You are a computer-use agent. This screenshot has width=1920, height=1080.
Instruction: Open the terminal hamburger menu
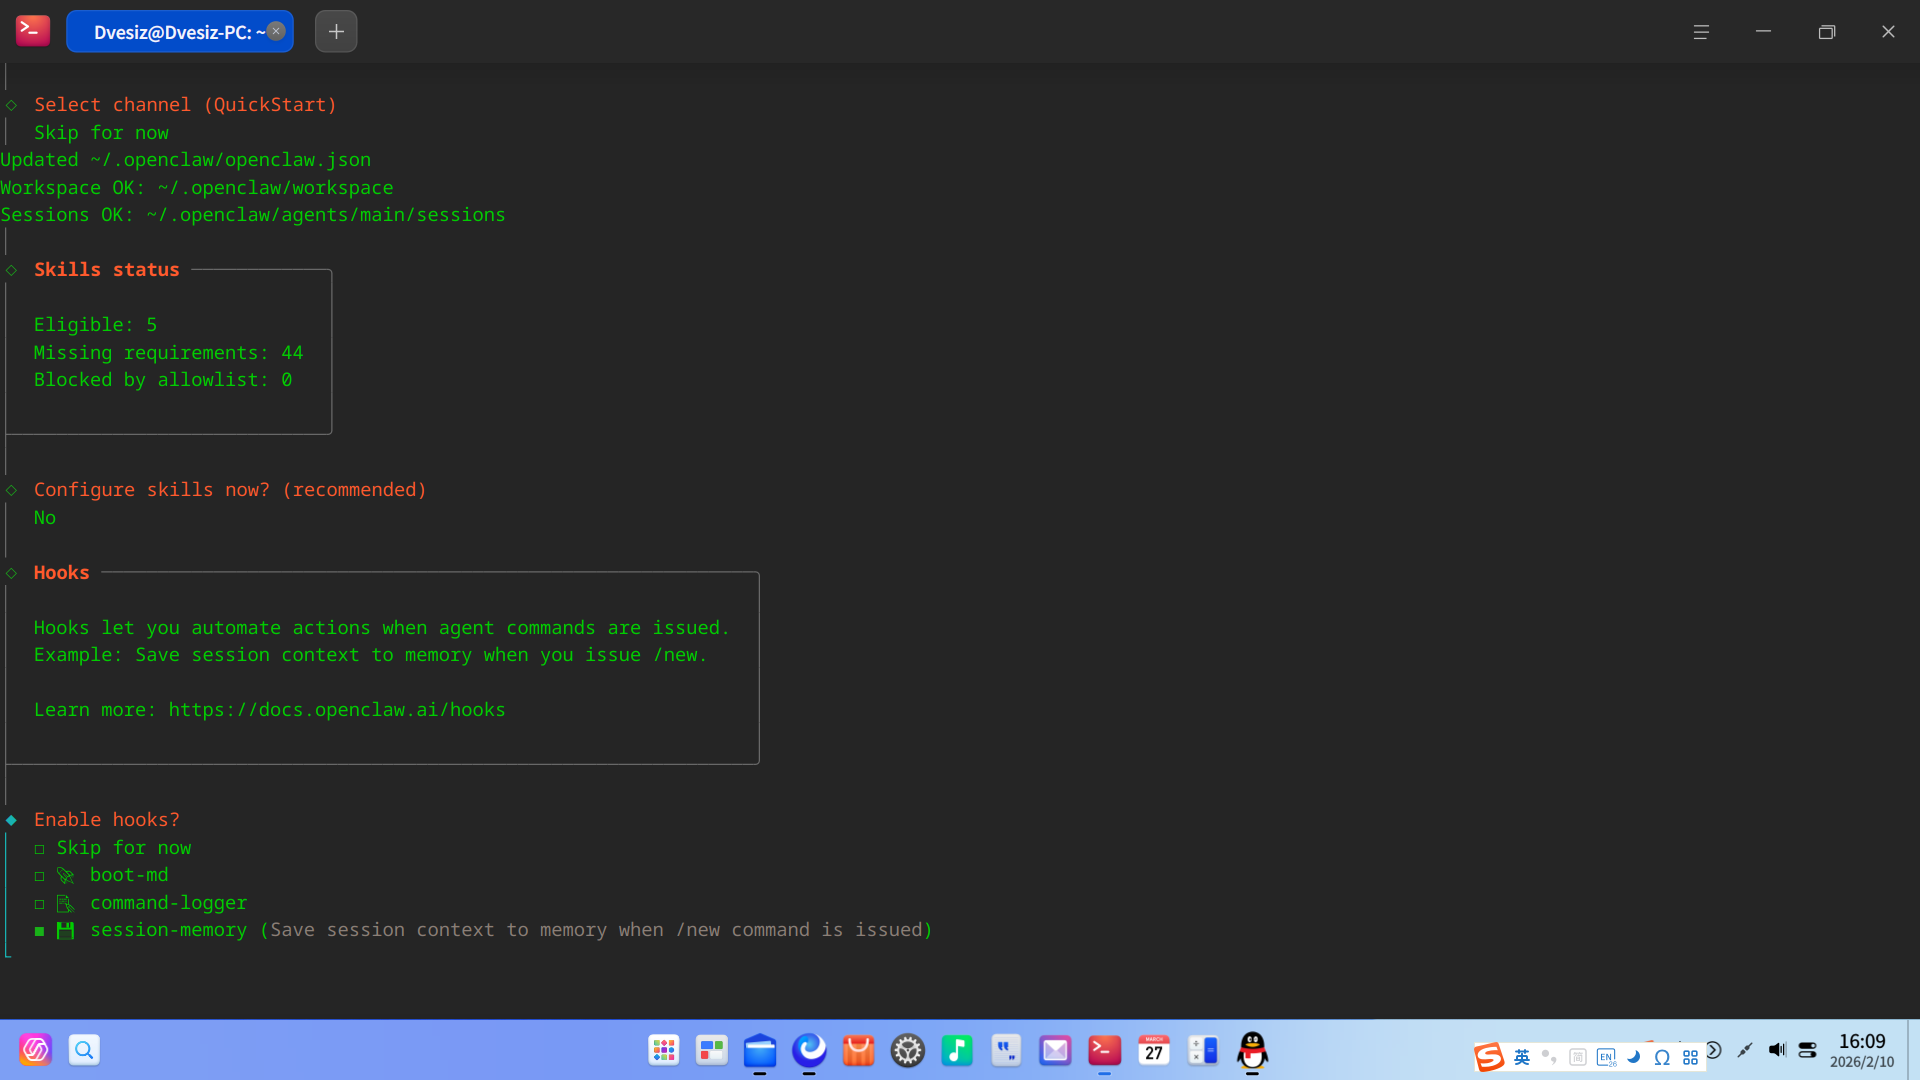click(x=1702, y=31)
